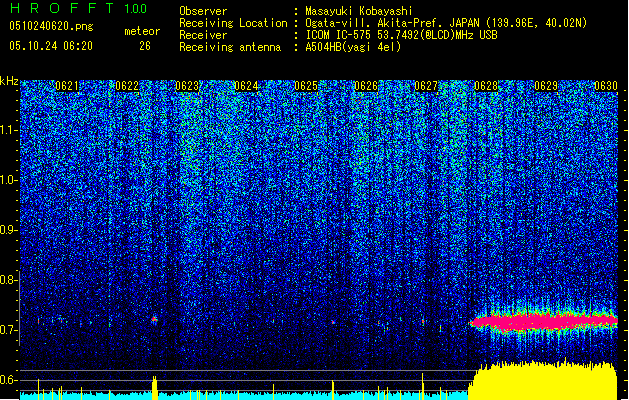The width and height of the screenshot is (629, 400).
Task: Click the small meteor echo near 0622
Action: pos(154,320)
